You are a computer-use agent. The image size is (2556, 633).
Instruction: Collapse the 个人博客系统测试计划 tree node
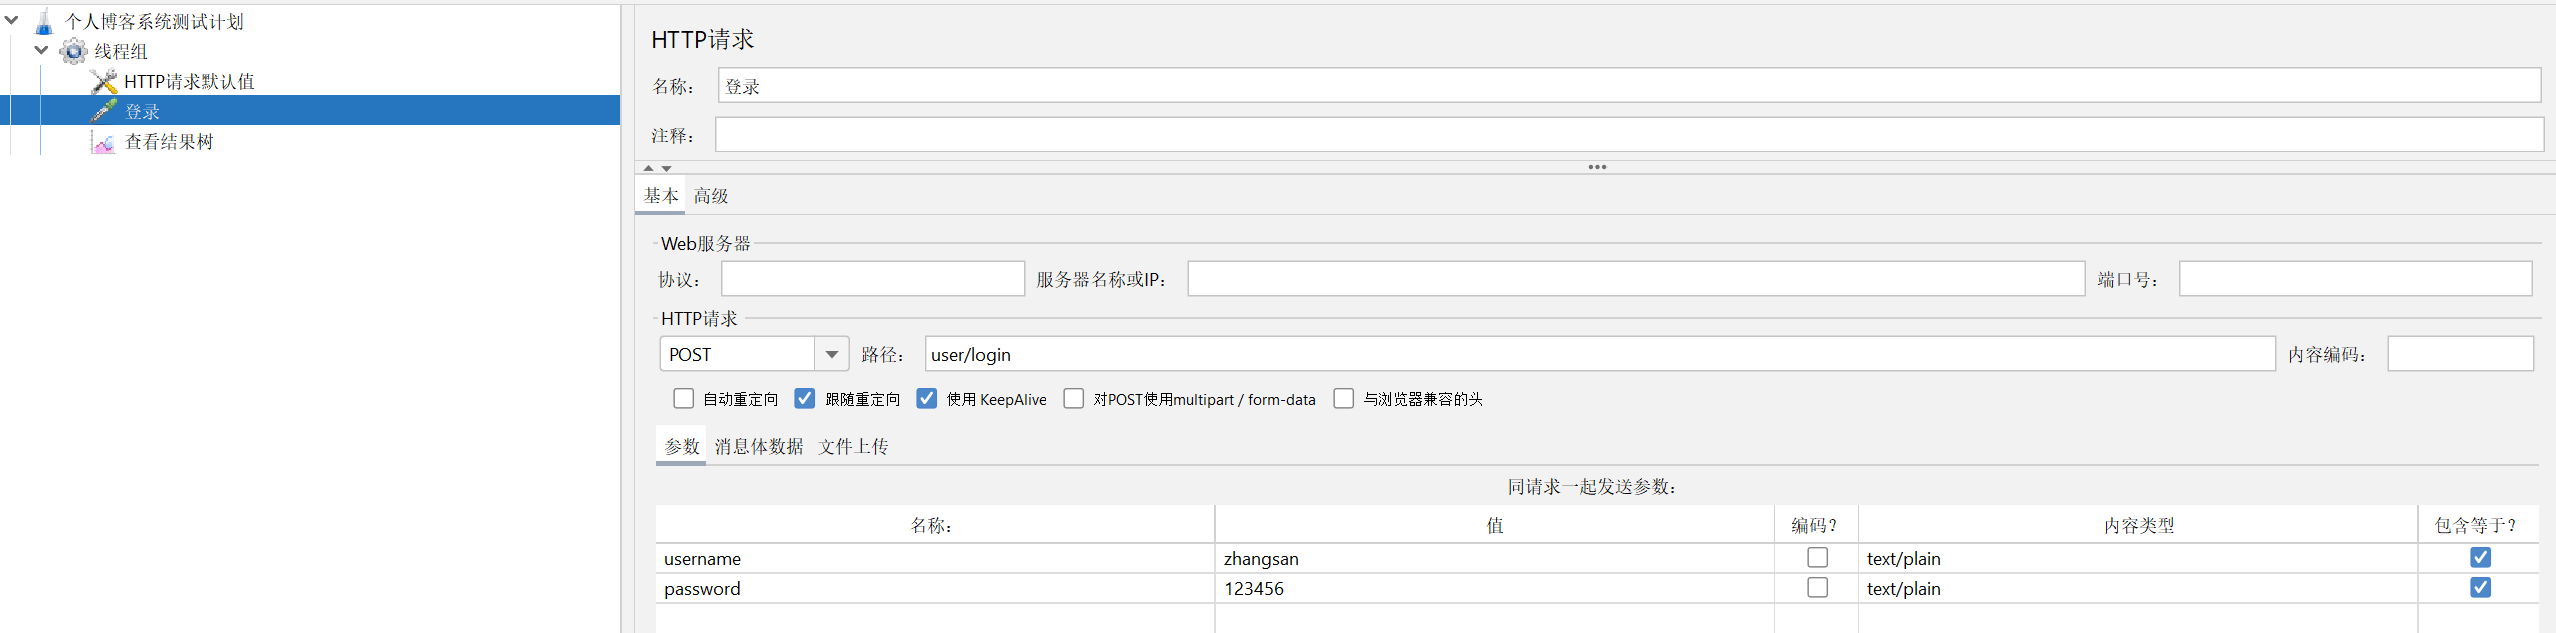pos(12,20)
